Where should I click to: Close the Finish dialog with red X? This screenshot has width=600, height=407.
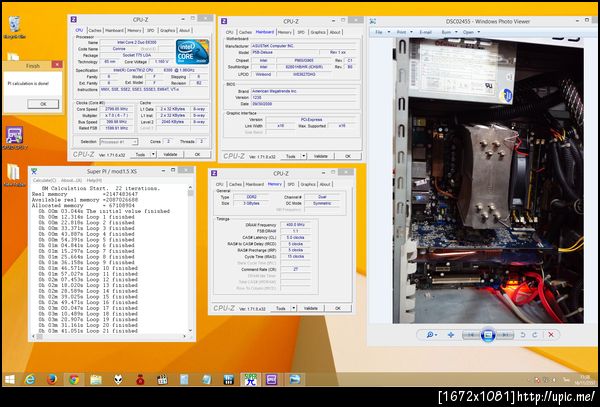[x=57, y=65]
